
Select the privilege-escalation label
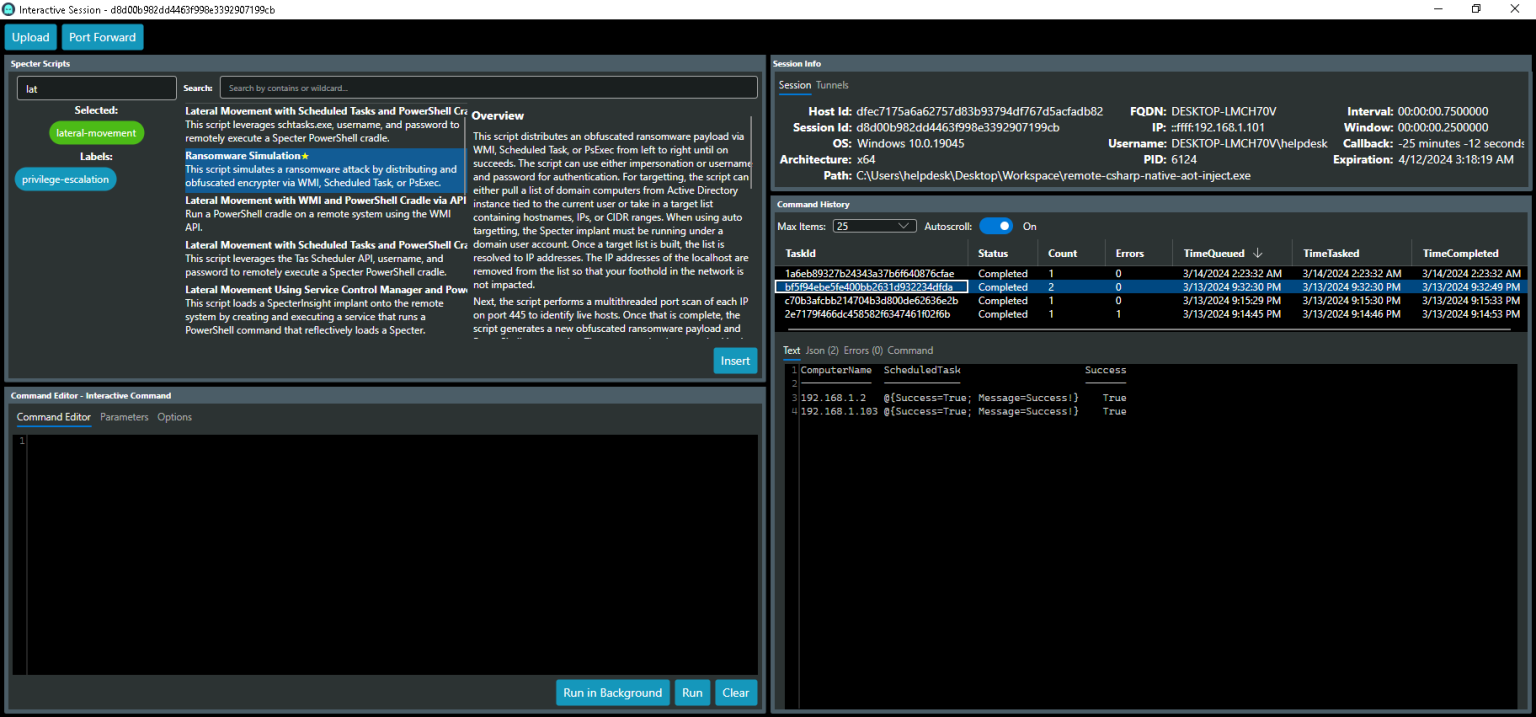tap(65, 179)
